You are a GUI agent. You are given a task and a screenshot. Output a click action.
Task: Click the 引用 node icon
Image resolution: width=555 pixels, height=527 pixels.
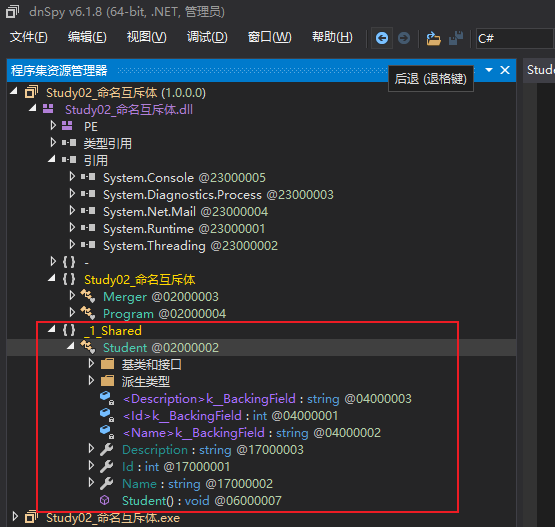pos(69,160)
